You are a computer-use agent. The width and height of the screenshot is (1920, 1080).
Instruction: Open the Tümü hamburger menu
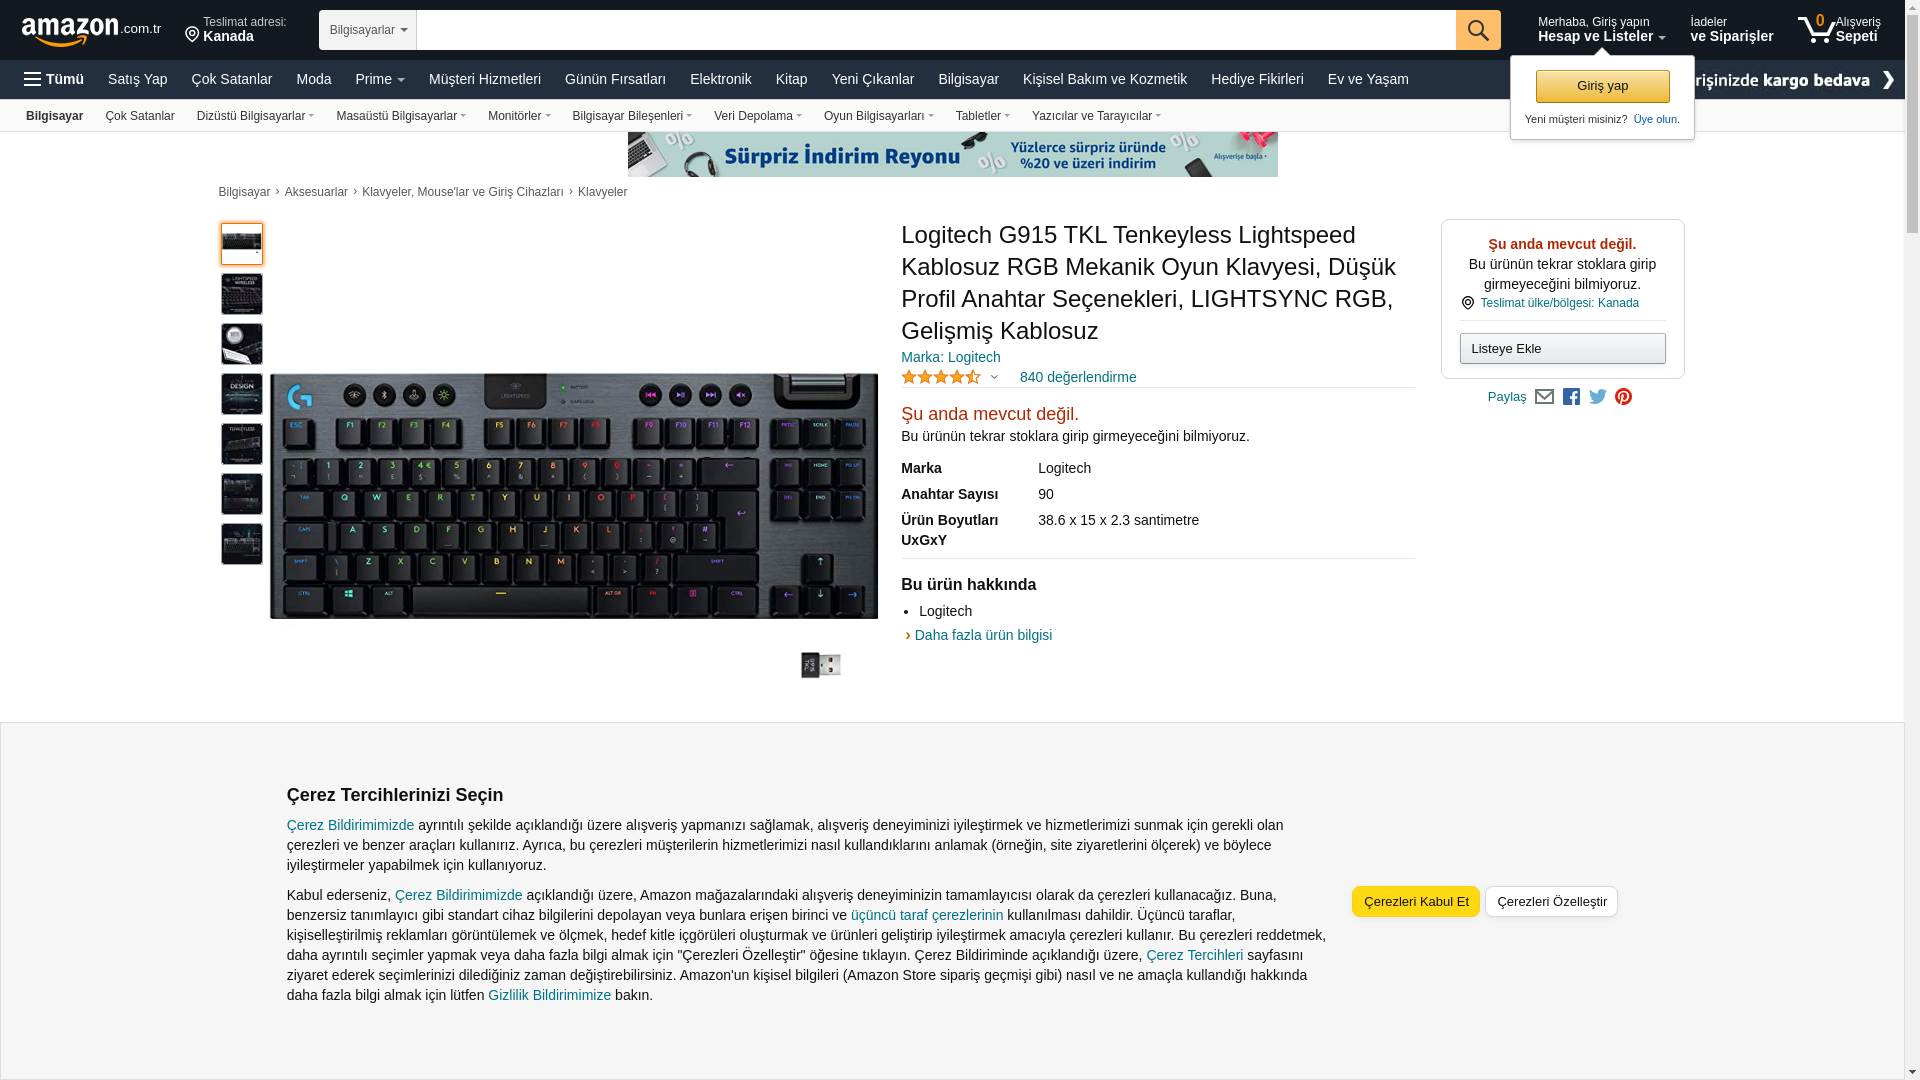pos(54,79)
